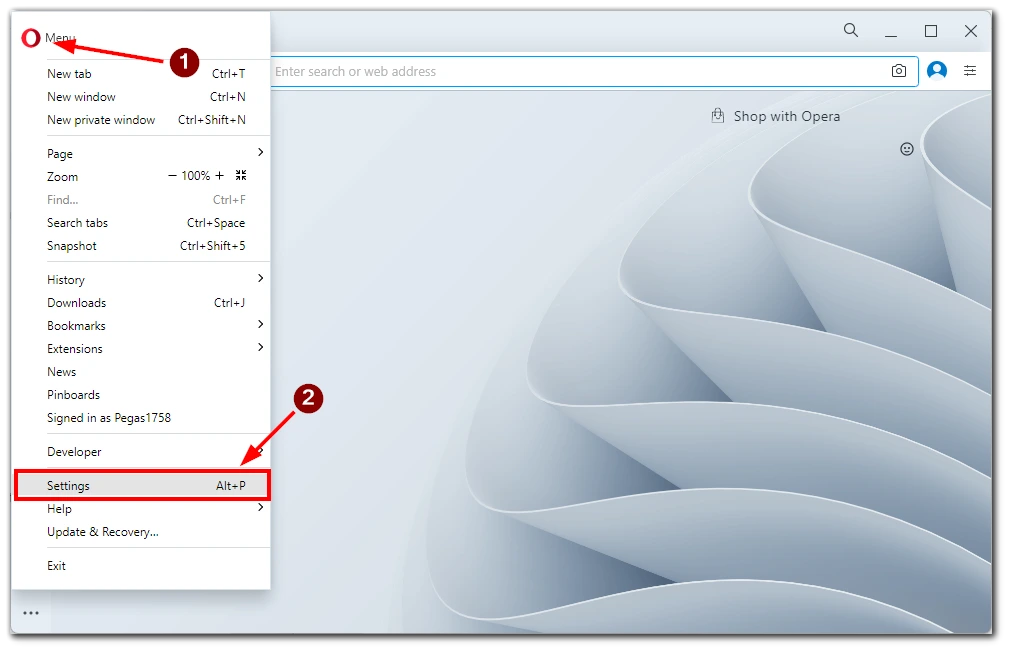
Task: Decrease zoom with the minus button
Action: tap(172, 175)
